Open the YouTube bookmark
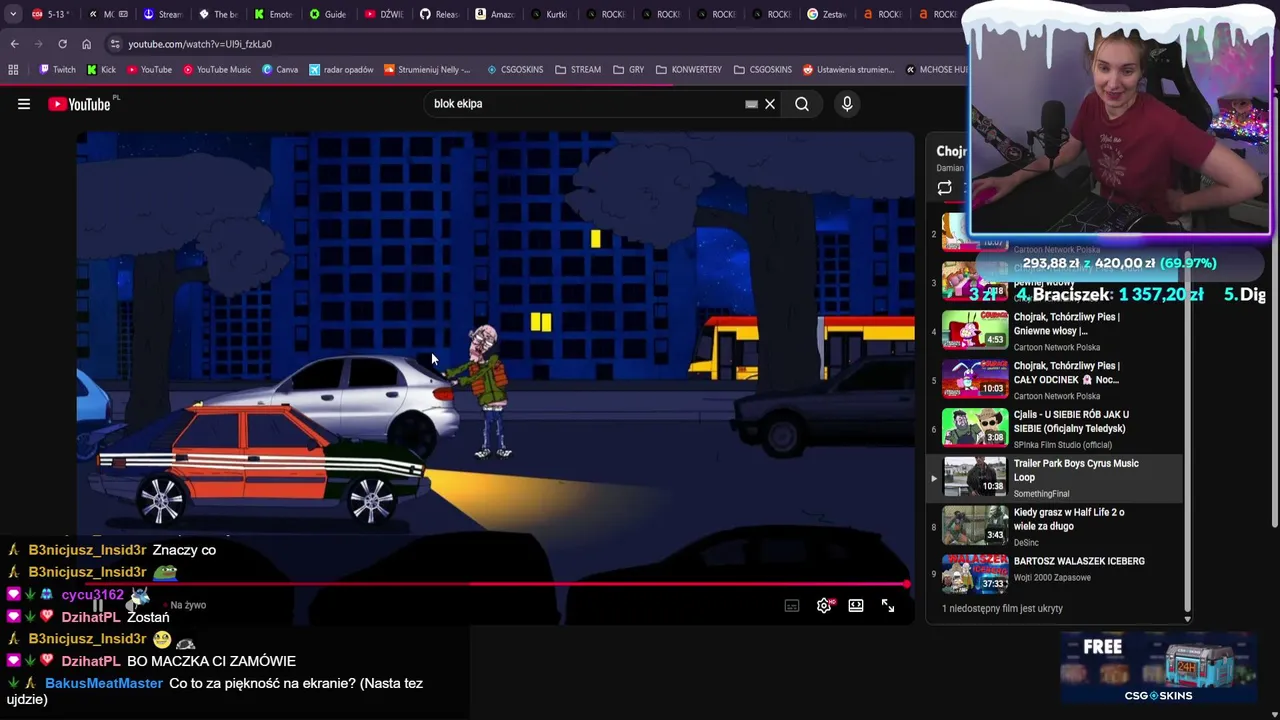The height and width of the screenshot is (720, 1280). coord(149,70)
